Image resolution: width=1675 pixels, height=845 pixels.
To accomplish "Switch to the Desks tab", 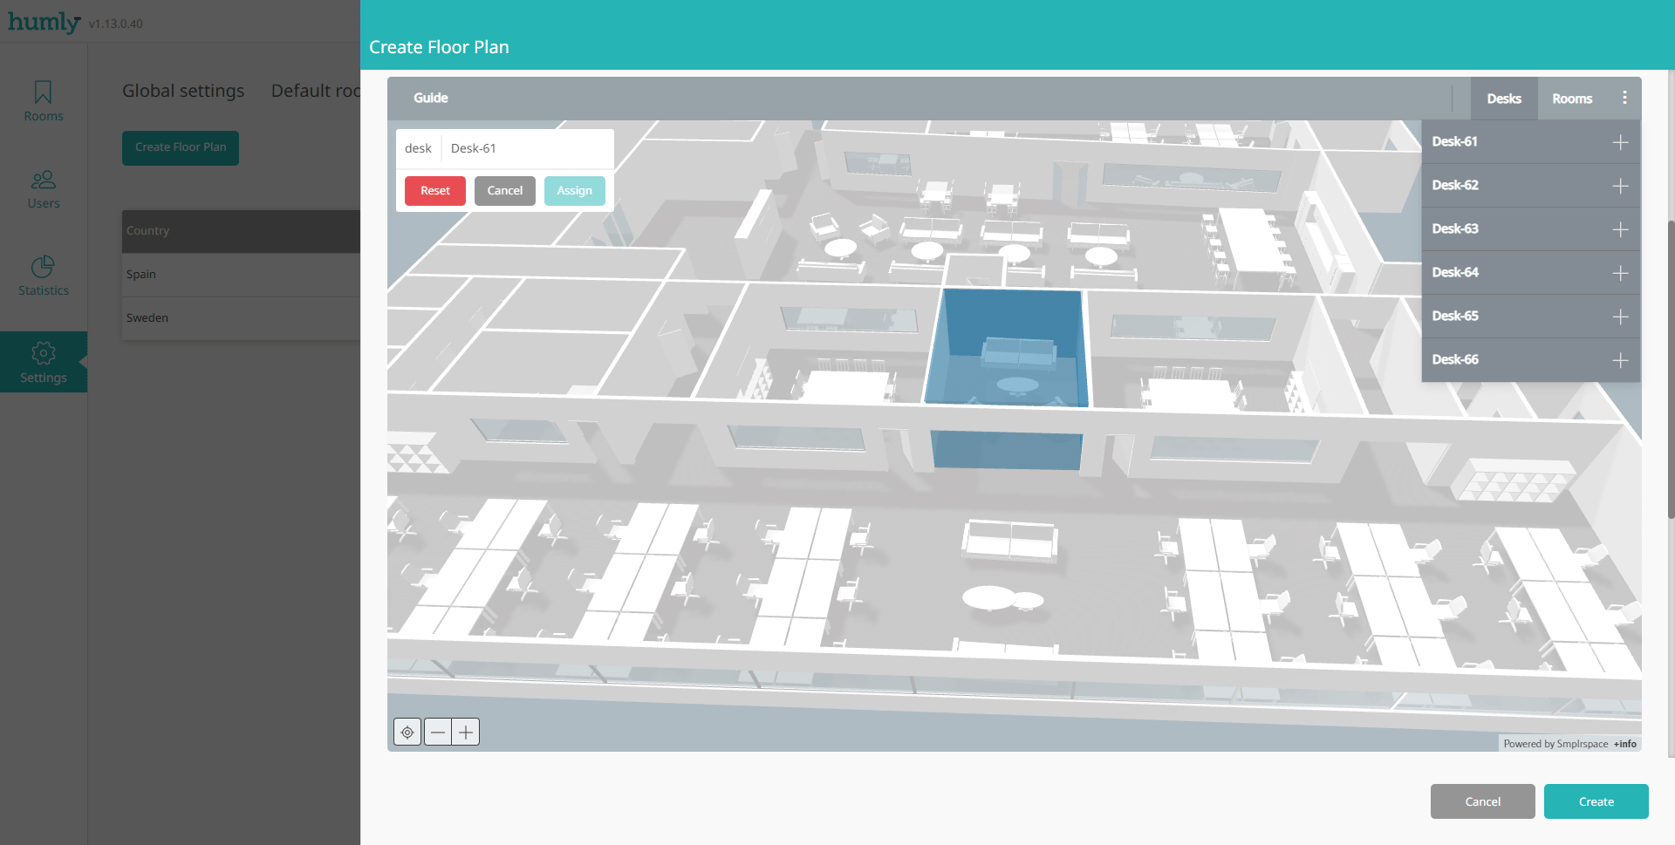I will pos(1504,98).
